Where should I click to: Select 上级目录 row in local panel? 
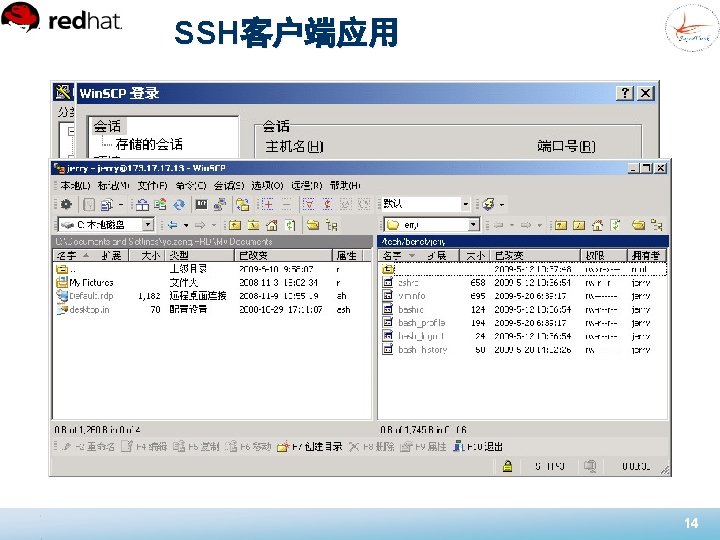(212, 269)
